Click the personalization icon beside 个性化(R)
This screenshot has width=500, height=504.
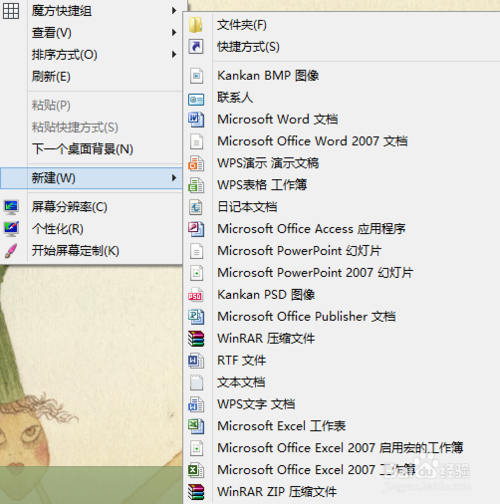(11, 229)
